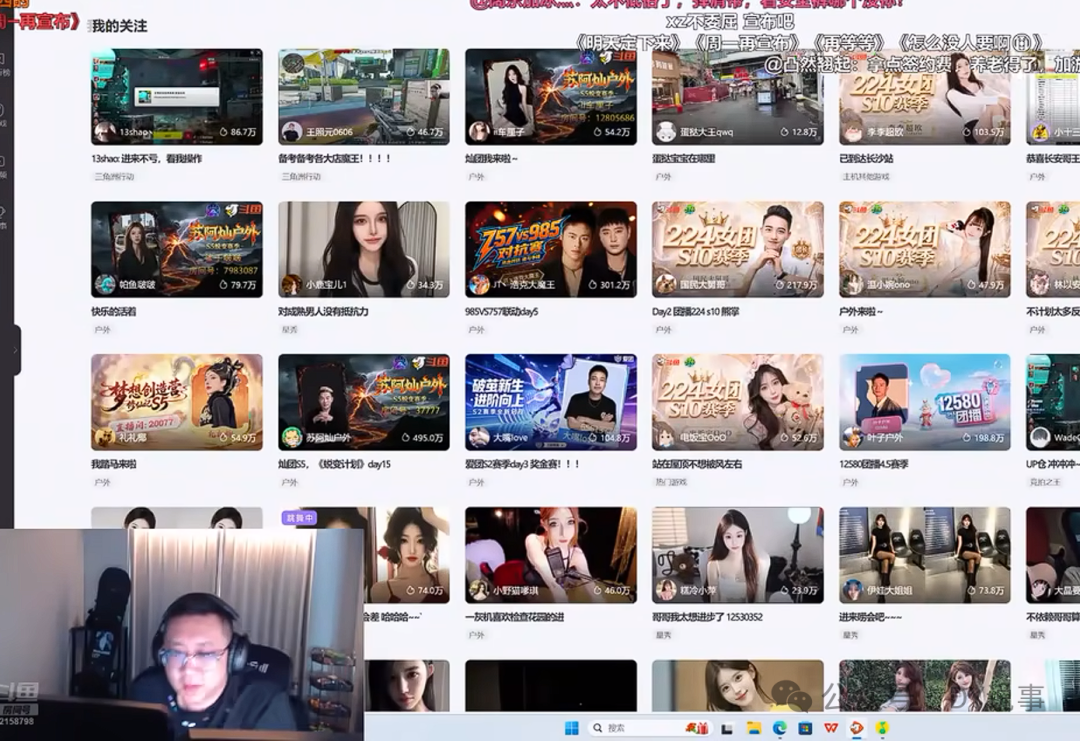This screenshot has height=741, width=1080.
Task: Click the 大嘴love streamer avatar
Action: [479, 437]
